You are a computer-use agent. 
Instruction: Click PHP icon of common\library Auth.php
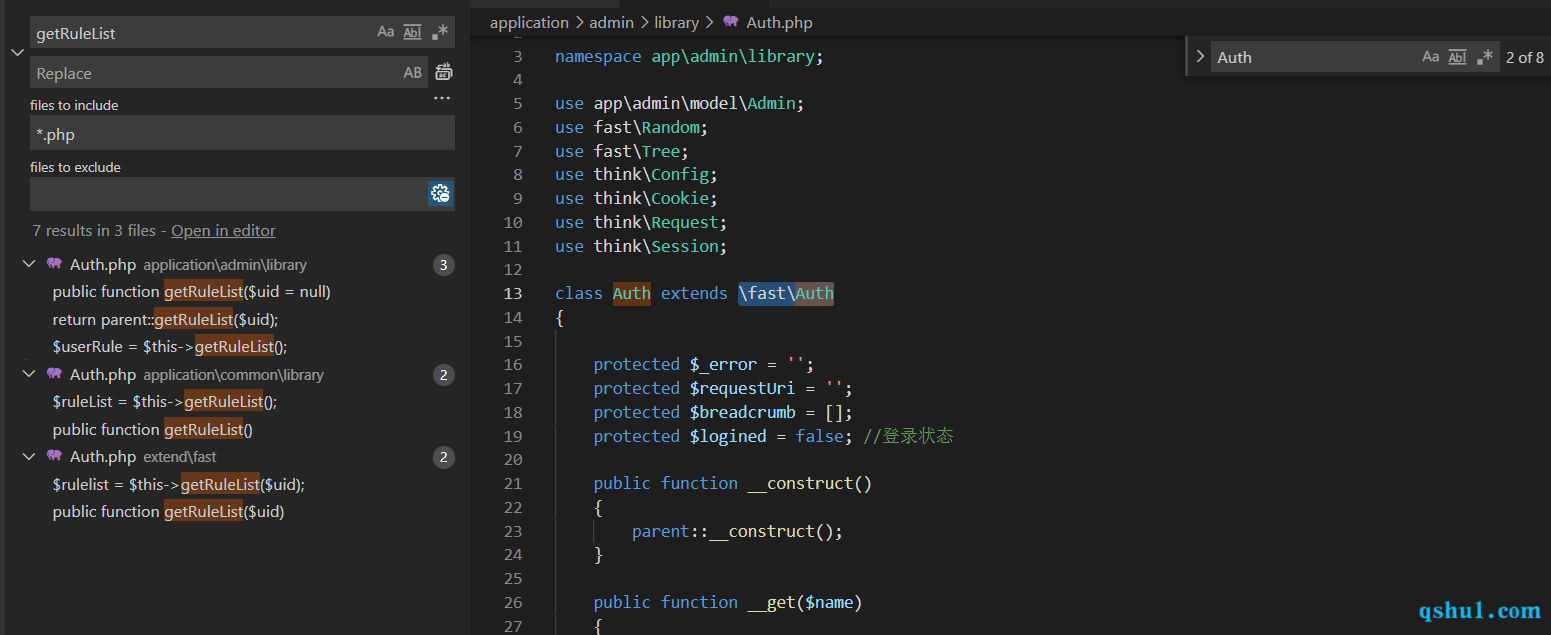click(54, 374)
